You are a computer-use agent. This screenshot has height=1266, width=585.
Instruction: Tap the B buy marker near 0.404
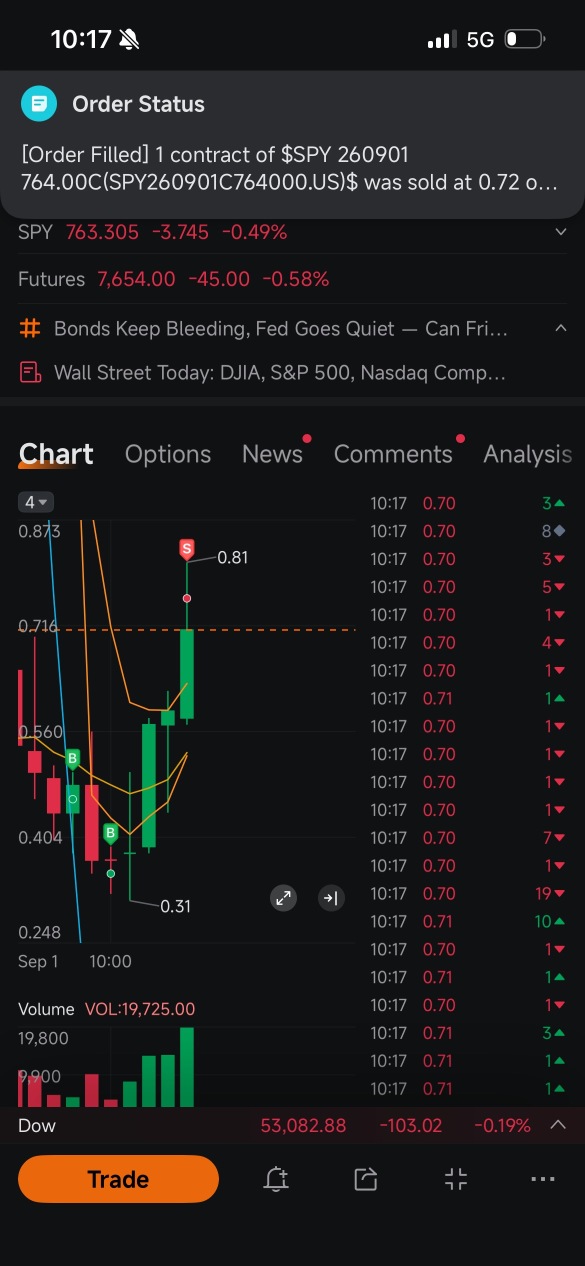110,833
